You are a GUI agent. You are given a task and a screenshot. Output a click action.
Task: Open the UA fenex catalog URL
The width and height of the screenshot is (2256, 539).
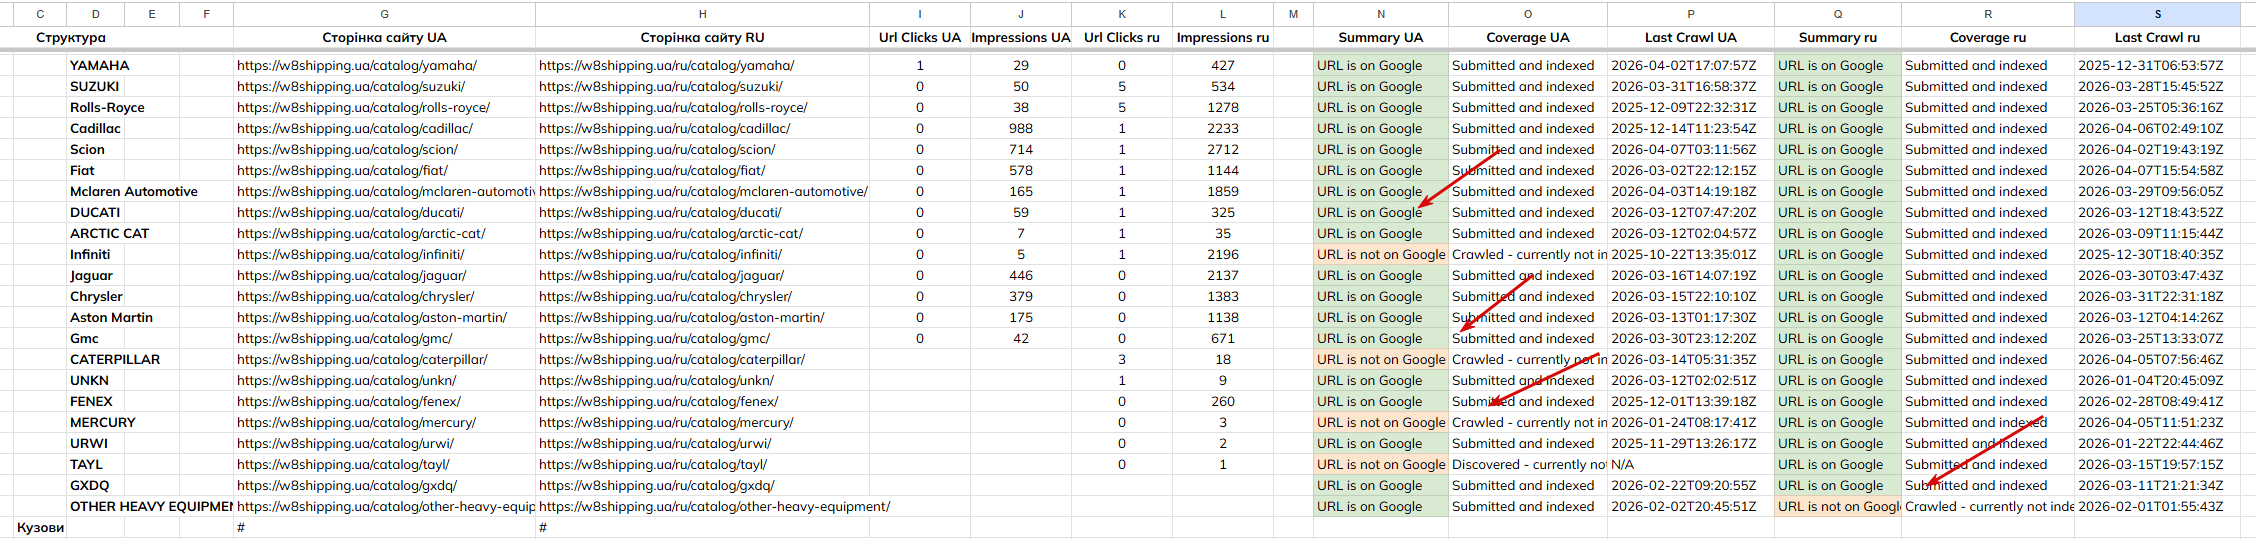tap(349, 402)
